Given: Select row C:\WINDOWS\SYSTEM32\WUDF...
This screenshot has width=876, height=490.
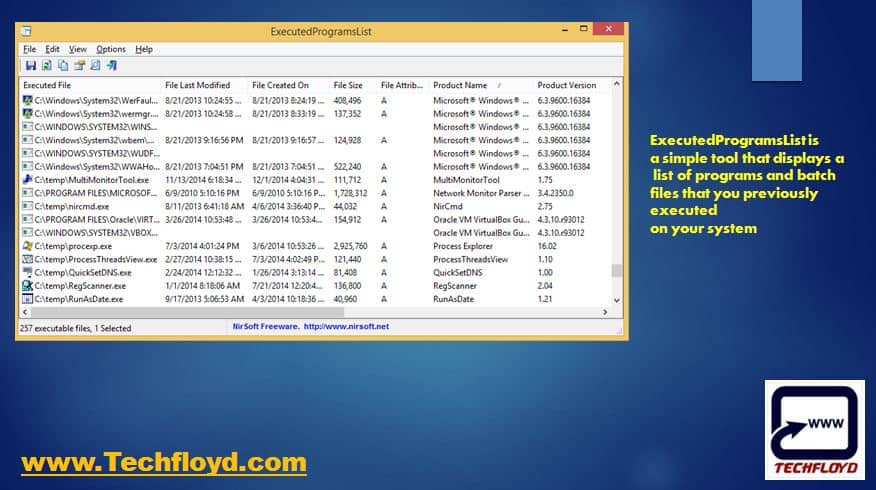Looking at the screenshot, I should pyautogui.click(x=316, y=153).
